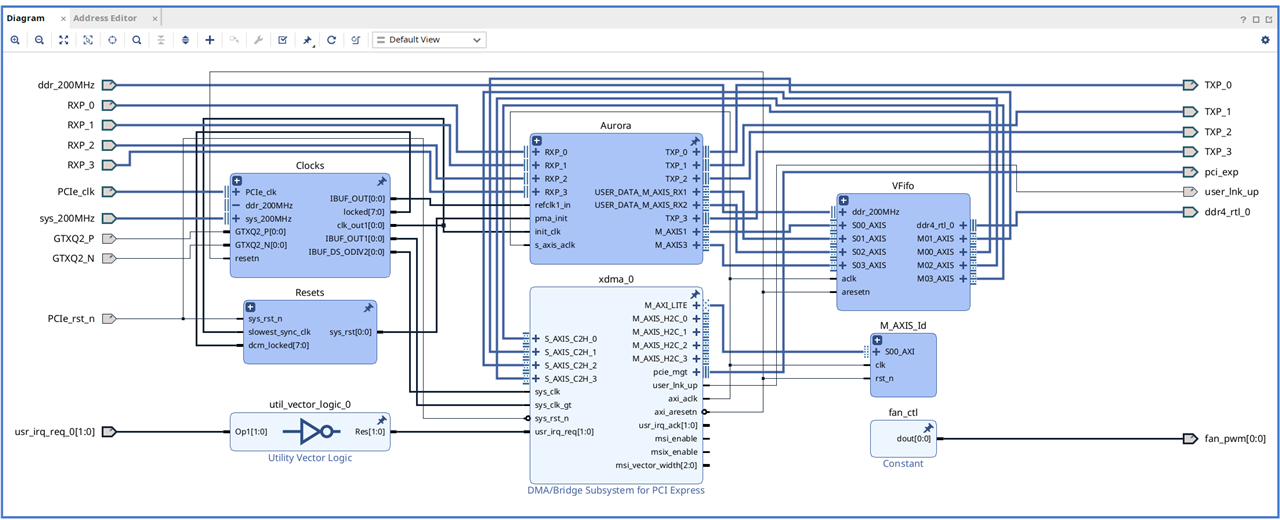This screenshot has height=520, width=1280.
Task: Select the Utility Vector Logic label
Action: 310,458
